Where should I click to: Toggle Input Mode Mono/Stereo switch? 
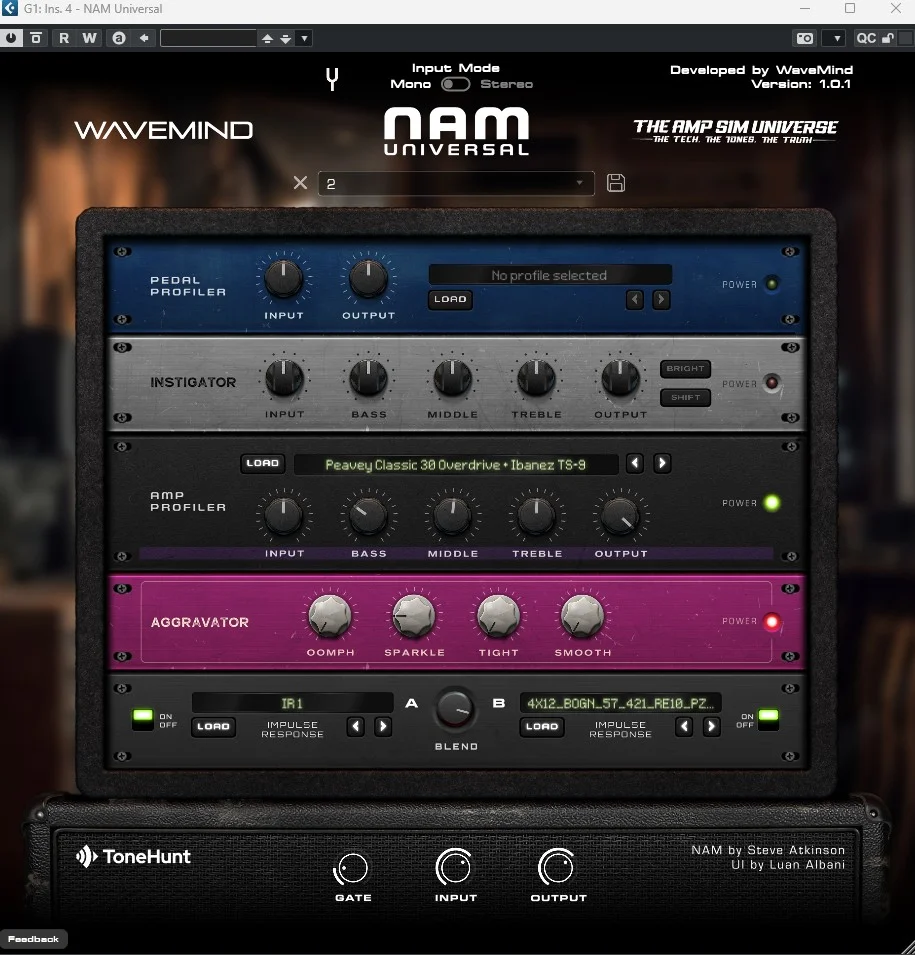tap(456, 84)
